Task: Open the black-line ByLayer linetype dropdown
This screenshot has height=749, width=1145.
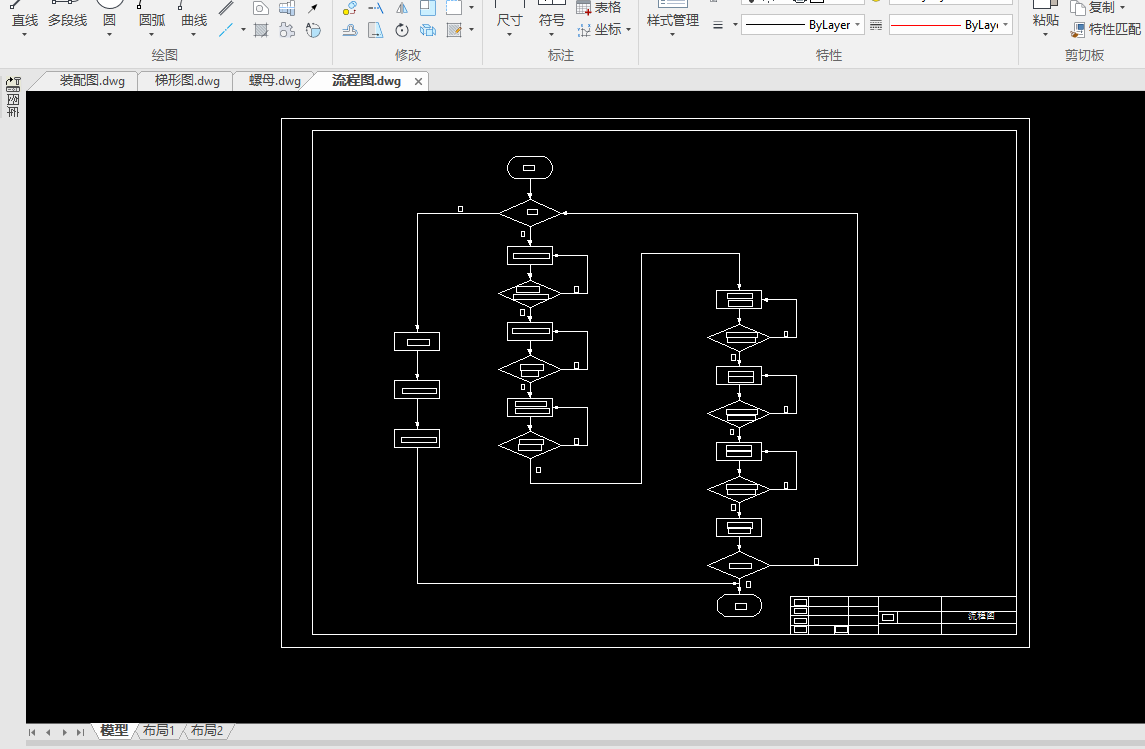Action: [x=857, y=25]
